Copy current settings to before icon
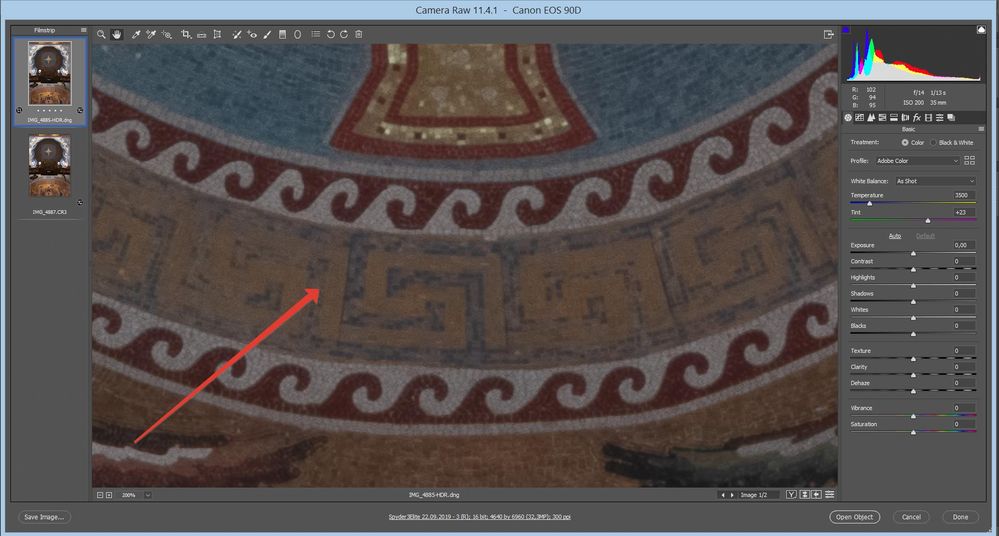Image resolution: width=999 pixels, height=536 pixels. pos(817,495)
